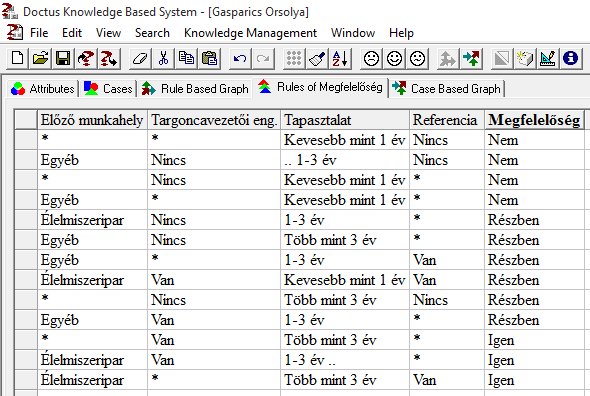Screen dimensions: 590x396
Task: Click the Tapasztalat column header
Action: click(345, 120)
